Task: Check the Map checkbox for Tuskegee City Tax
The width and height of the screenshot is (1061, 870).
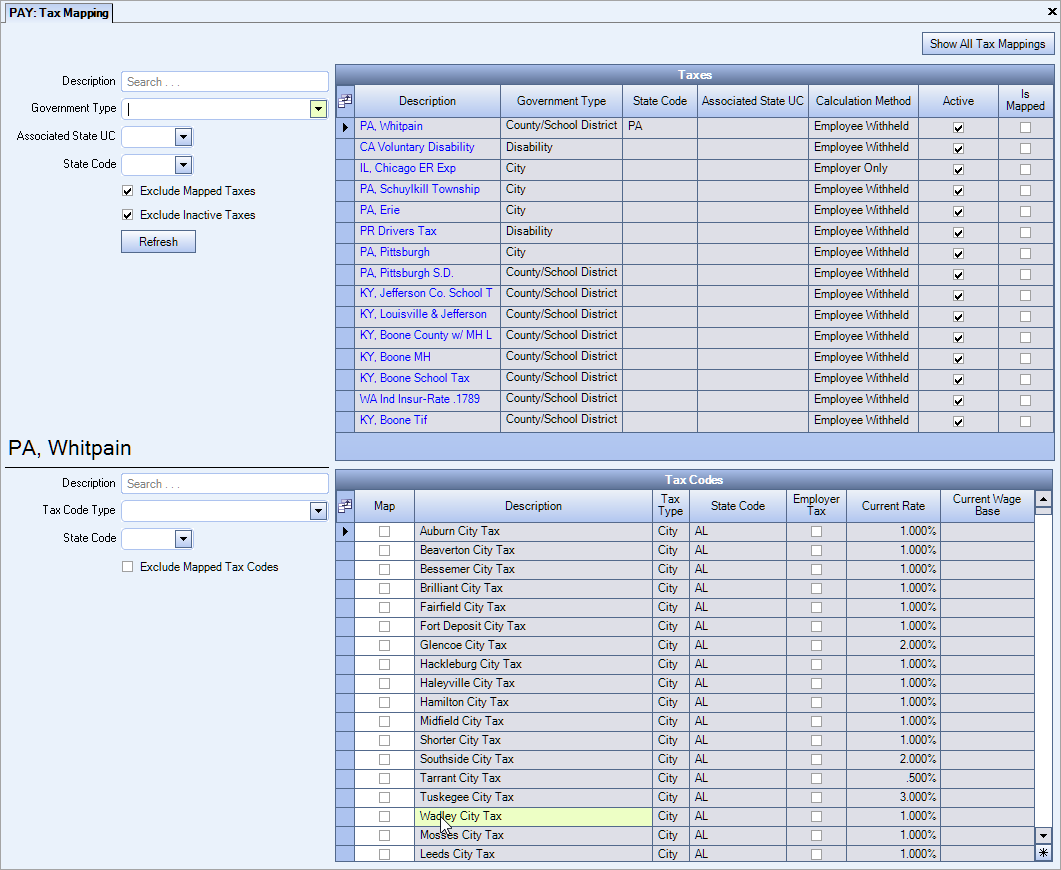Action: (385, 797)
